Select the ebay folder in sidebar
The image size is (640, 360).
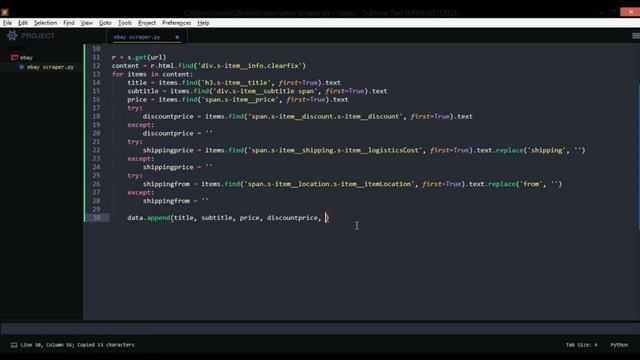click(26, 58)
